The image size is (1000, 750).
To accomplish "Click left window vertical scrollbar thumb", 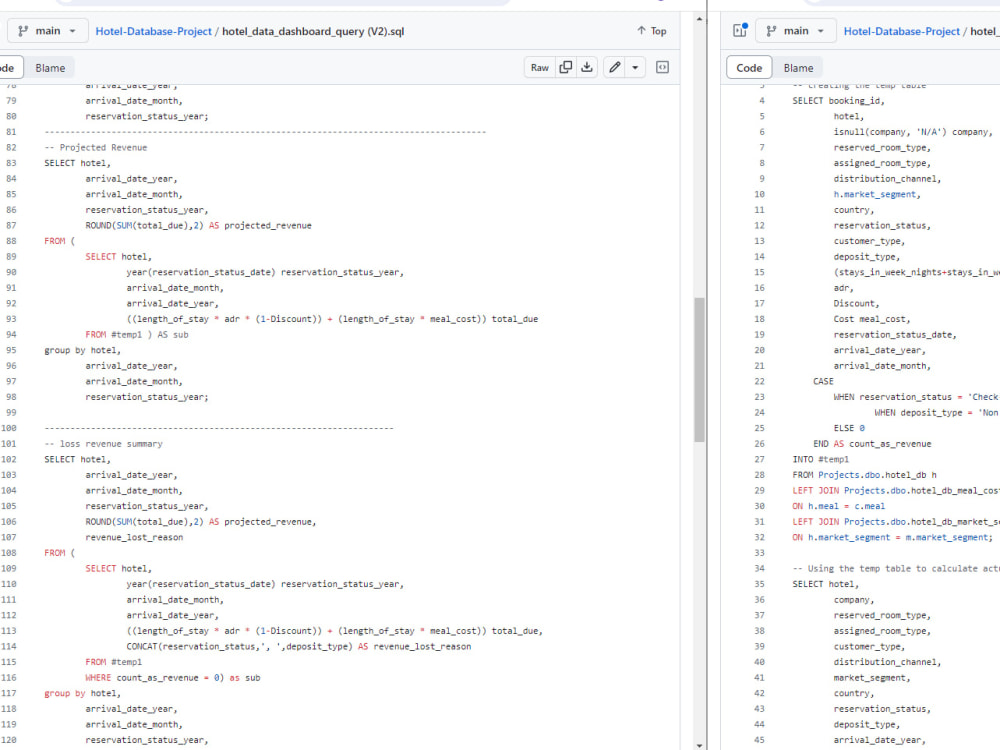I will click(x=699, y=369).
